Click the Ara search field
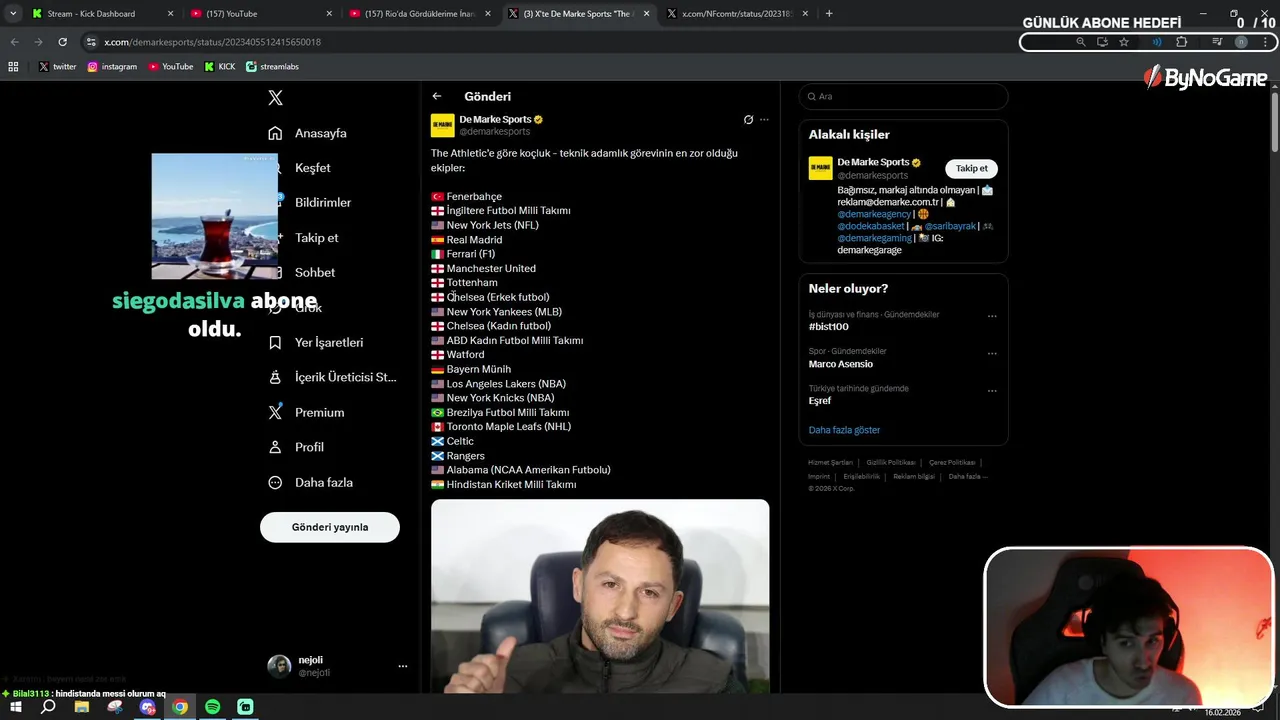Screen dimensions: 1280x720 pyautogui.click(x=903, y=96)
